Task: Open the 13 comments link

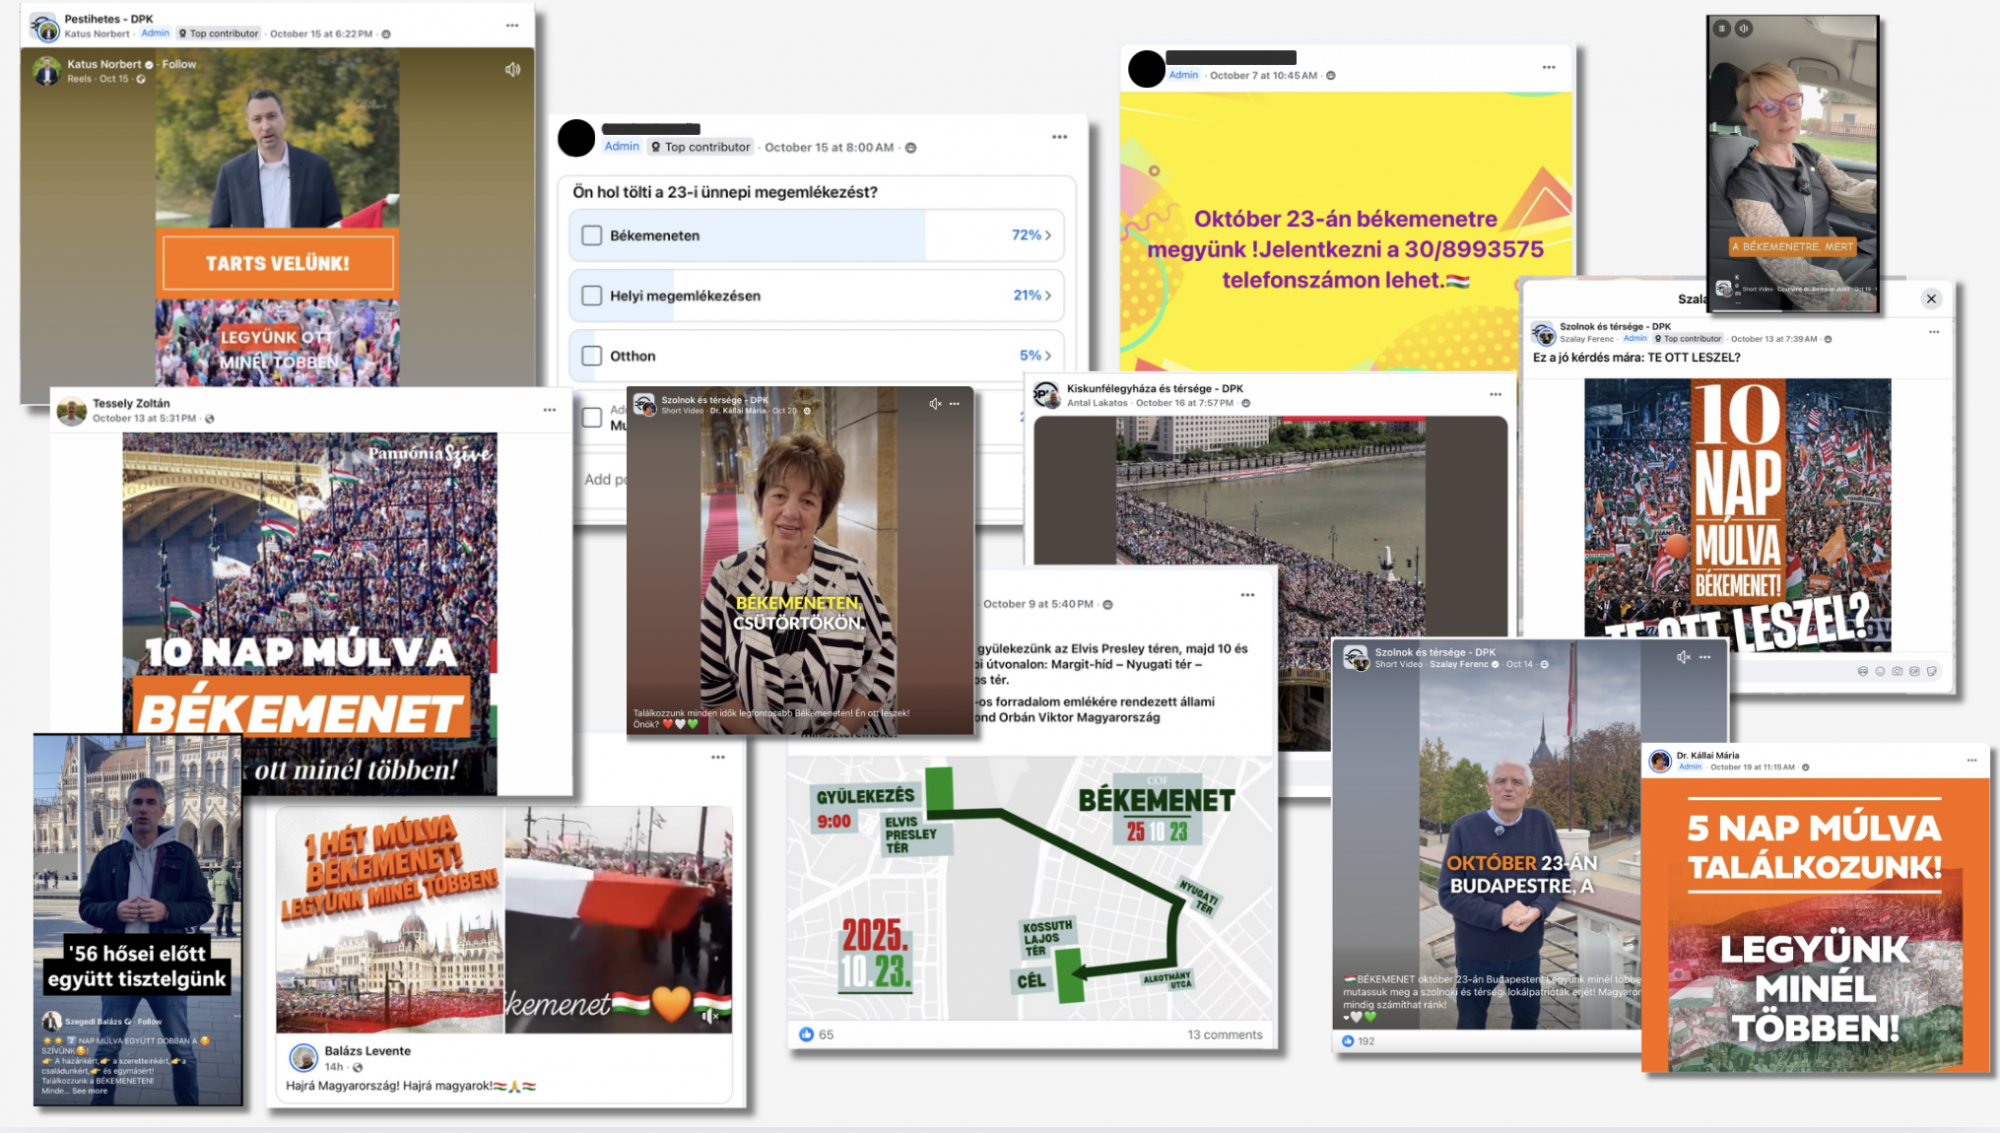Action: [x=1224, y=1035]
